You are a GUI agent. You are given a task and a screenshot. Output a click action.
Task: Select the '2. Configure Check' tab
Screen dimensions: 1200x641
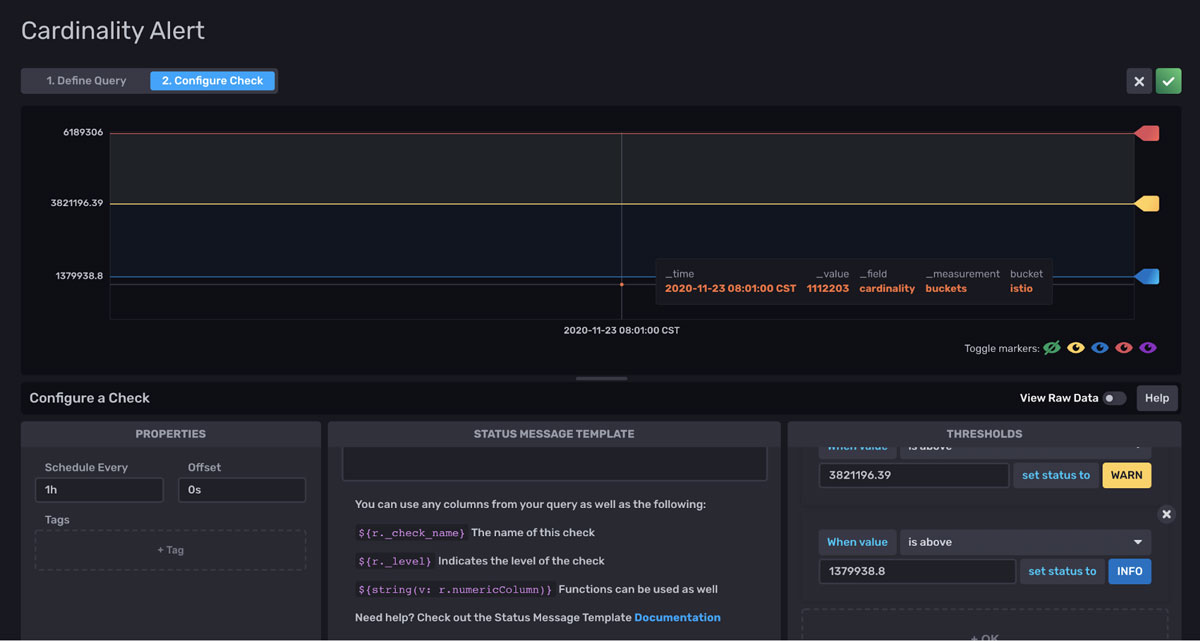[x=212, y=80]
